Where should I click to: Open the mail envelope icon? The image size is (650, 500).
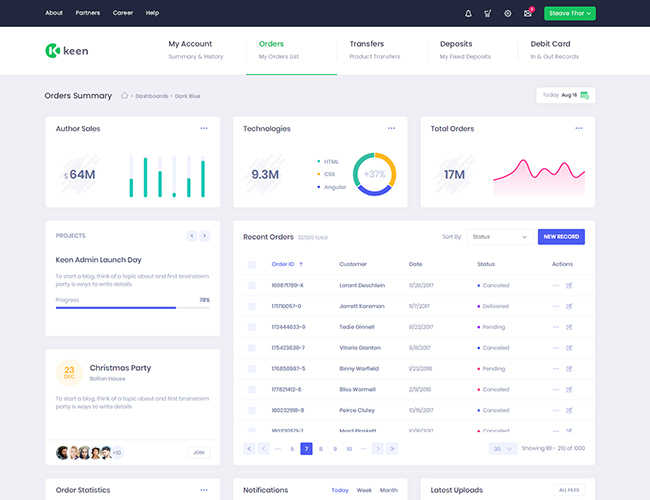(528, 13)
